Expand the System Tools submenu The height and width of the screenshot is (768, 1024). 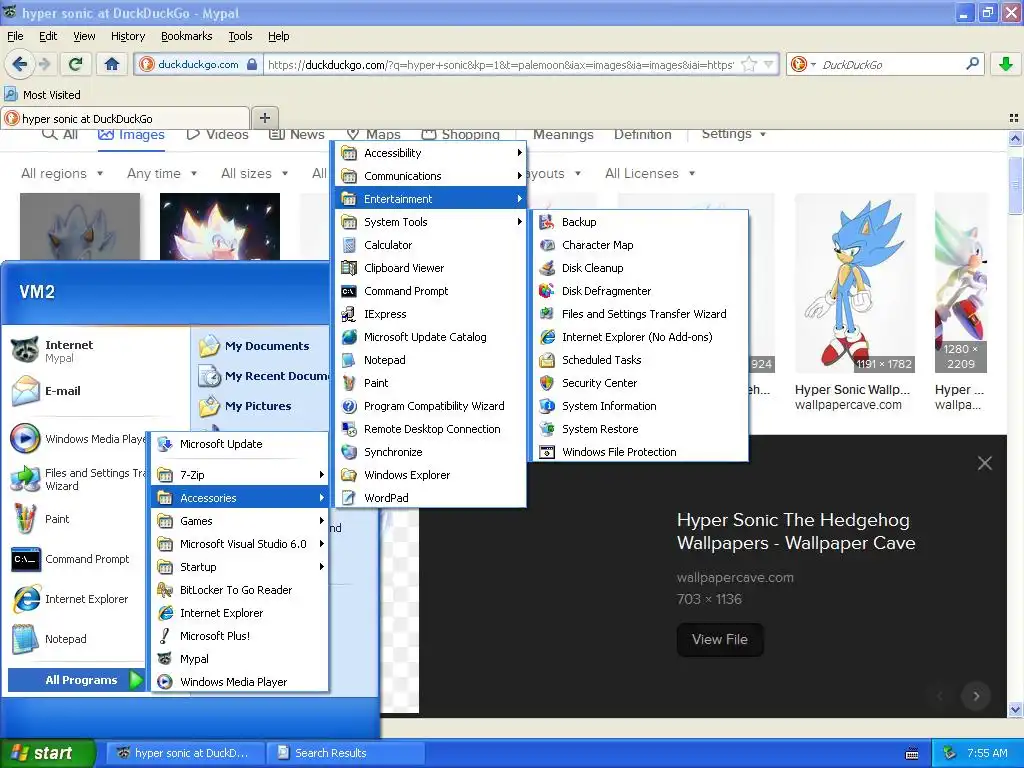(430, 222)
